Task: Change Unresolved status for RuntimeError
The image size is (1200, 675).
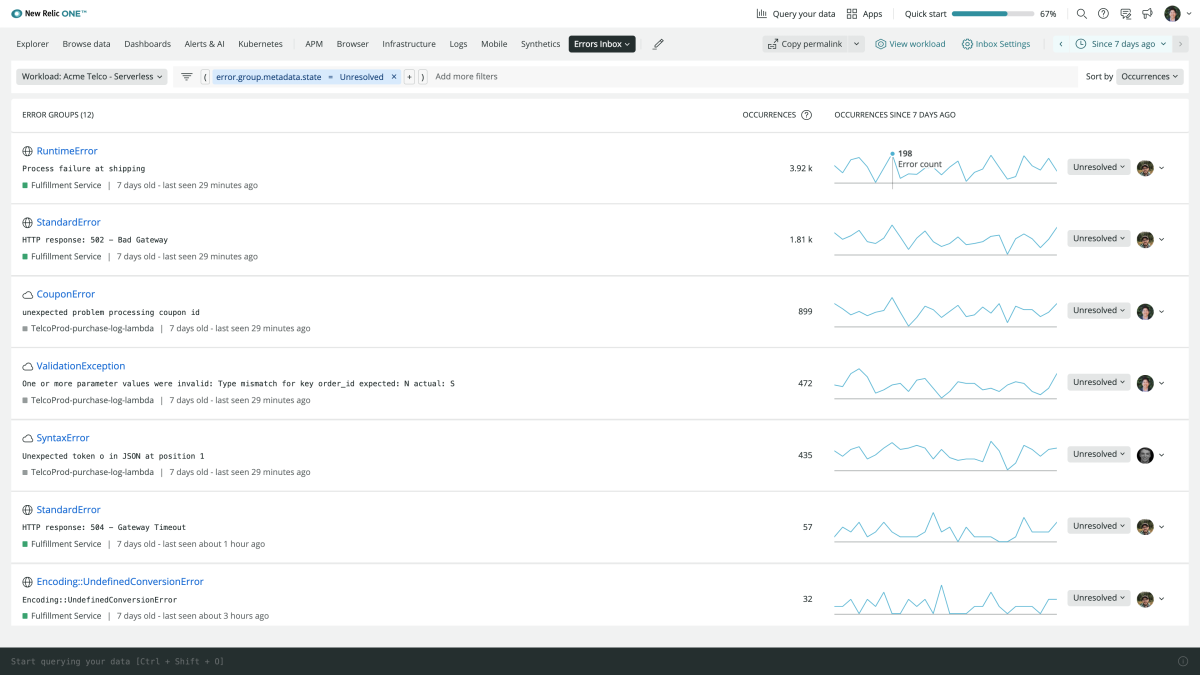Action: (1099, 167)
